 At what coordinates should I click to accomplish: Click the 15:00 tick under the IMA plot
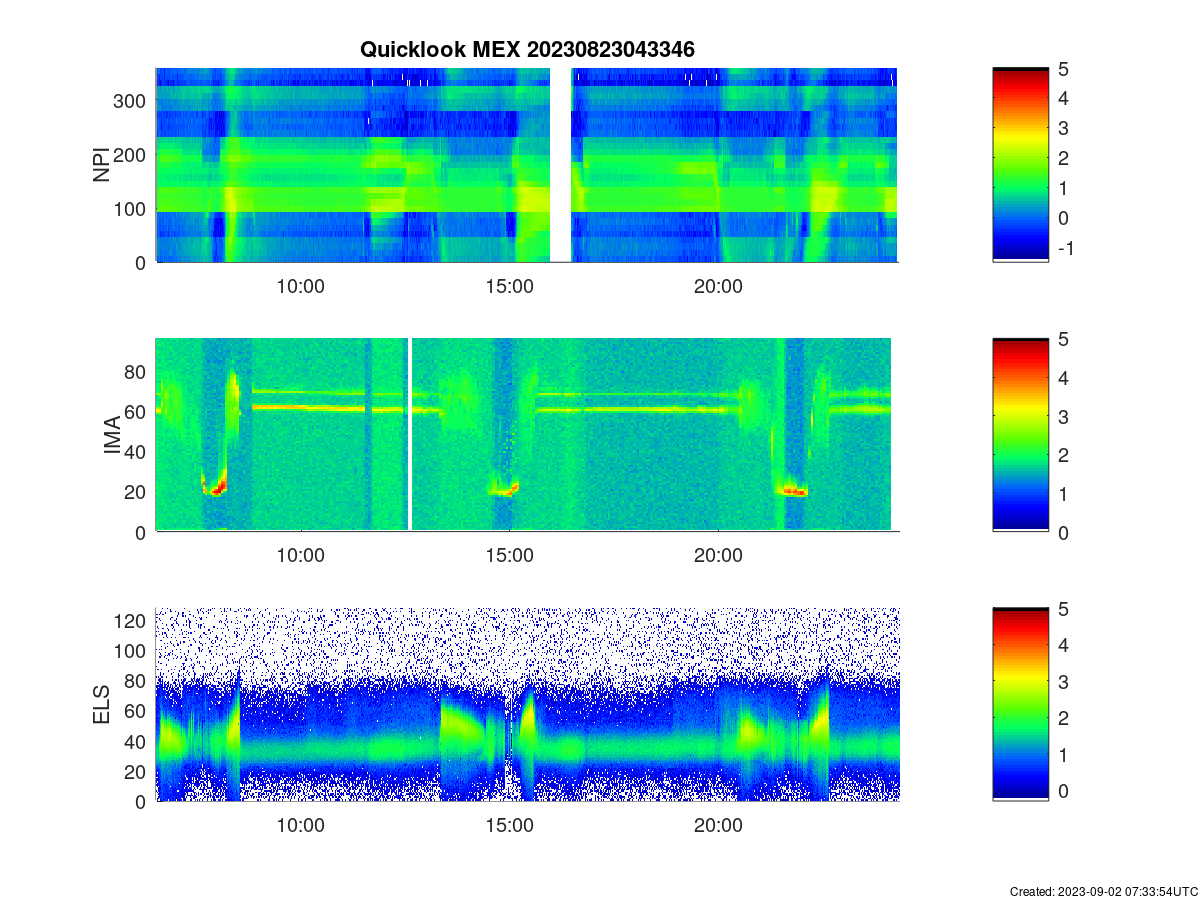pos(509,556)
